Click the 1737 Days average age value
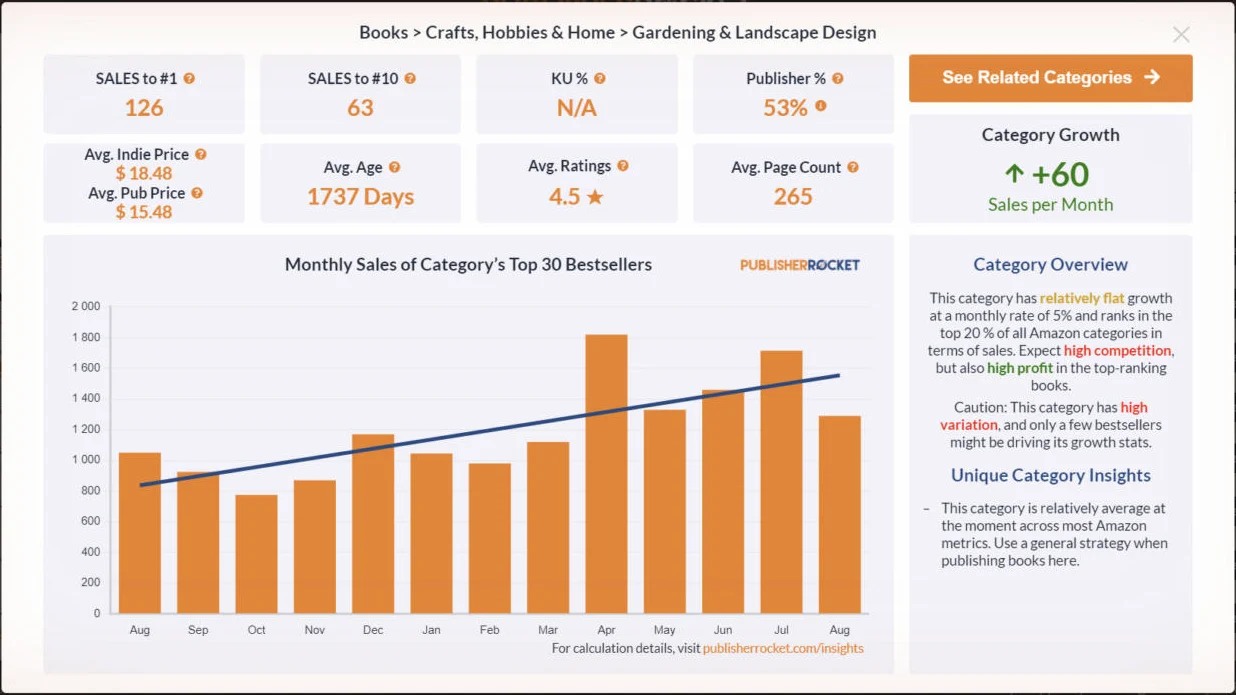 [360, 196]
